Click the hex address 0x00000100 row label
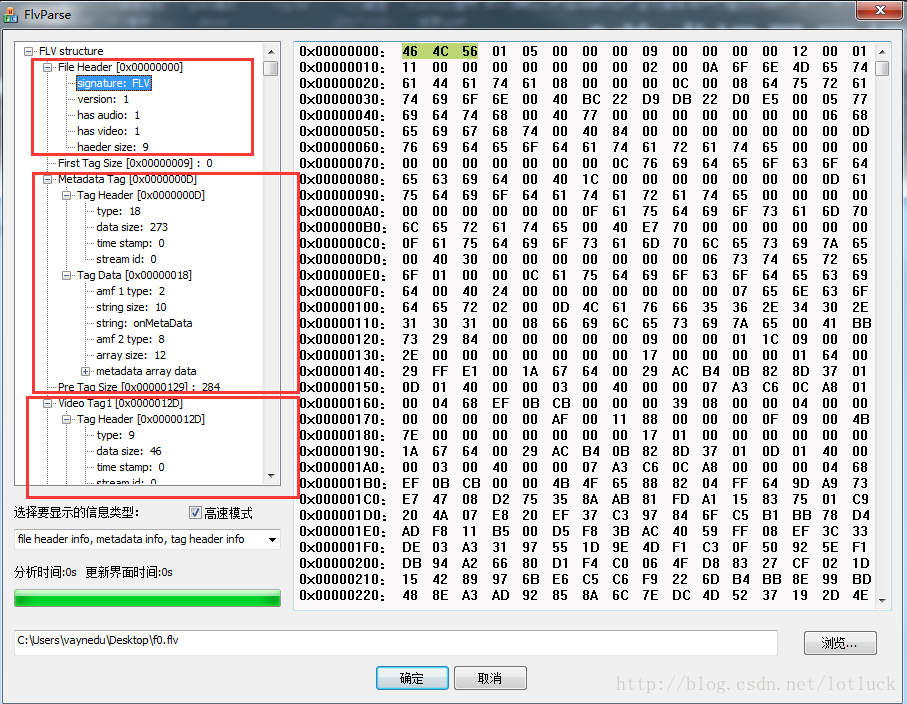The image size is (907, 704). (x=342, y=307)
